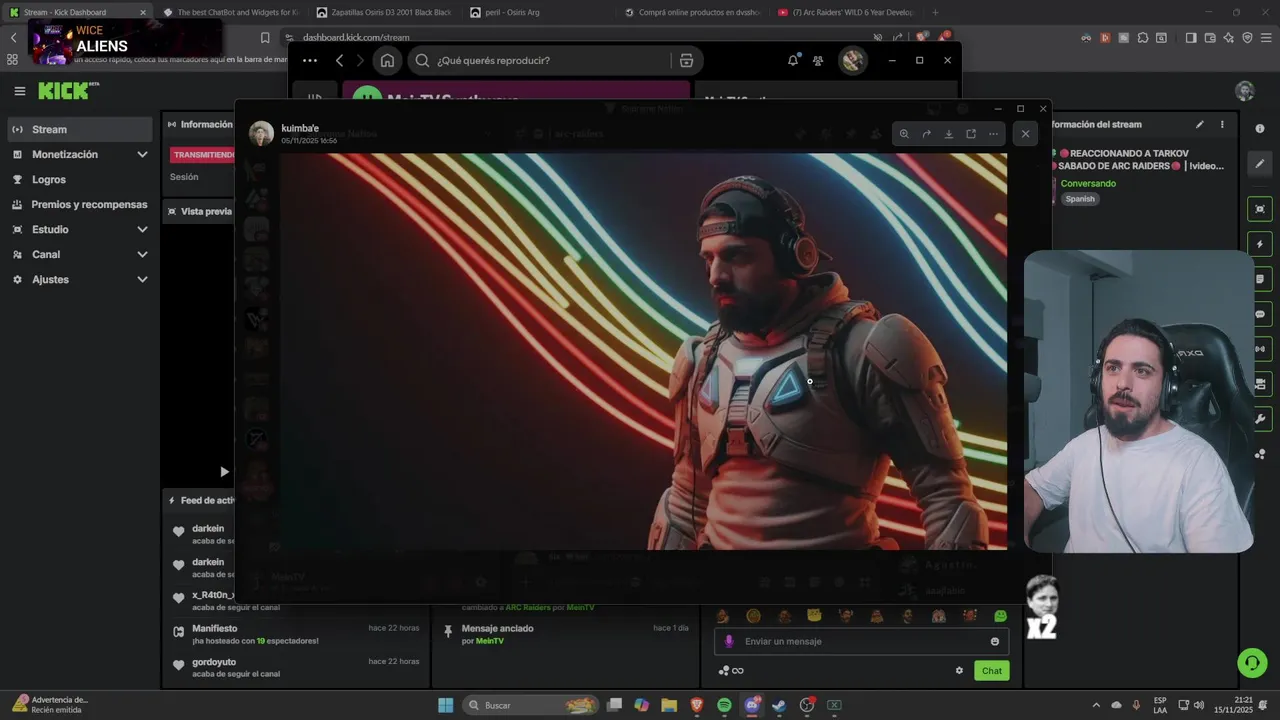Forward the image using the arrow icon
The image size is (1280, 720).
(x=926, y=134)
